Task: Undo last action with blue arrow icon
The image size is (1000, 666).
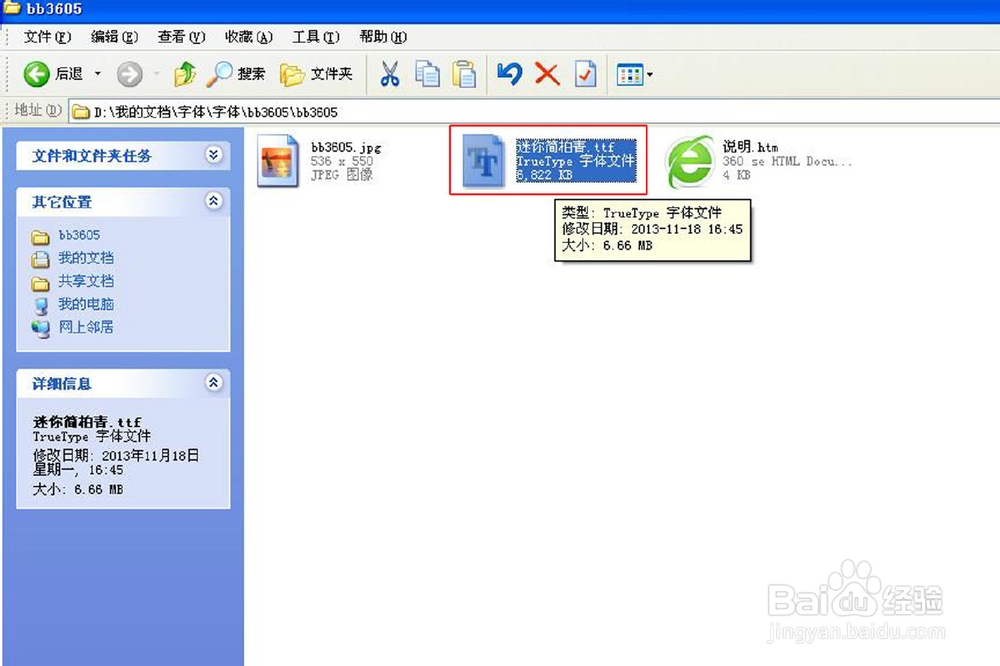Action: click(508, 73)
